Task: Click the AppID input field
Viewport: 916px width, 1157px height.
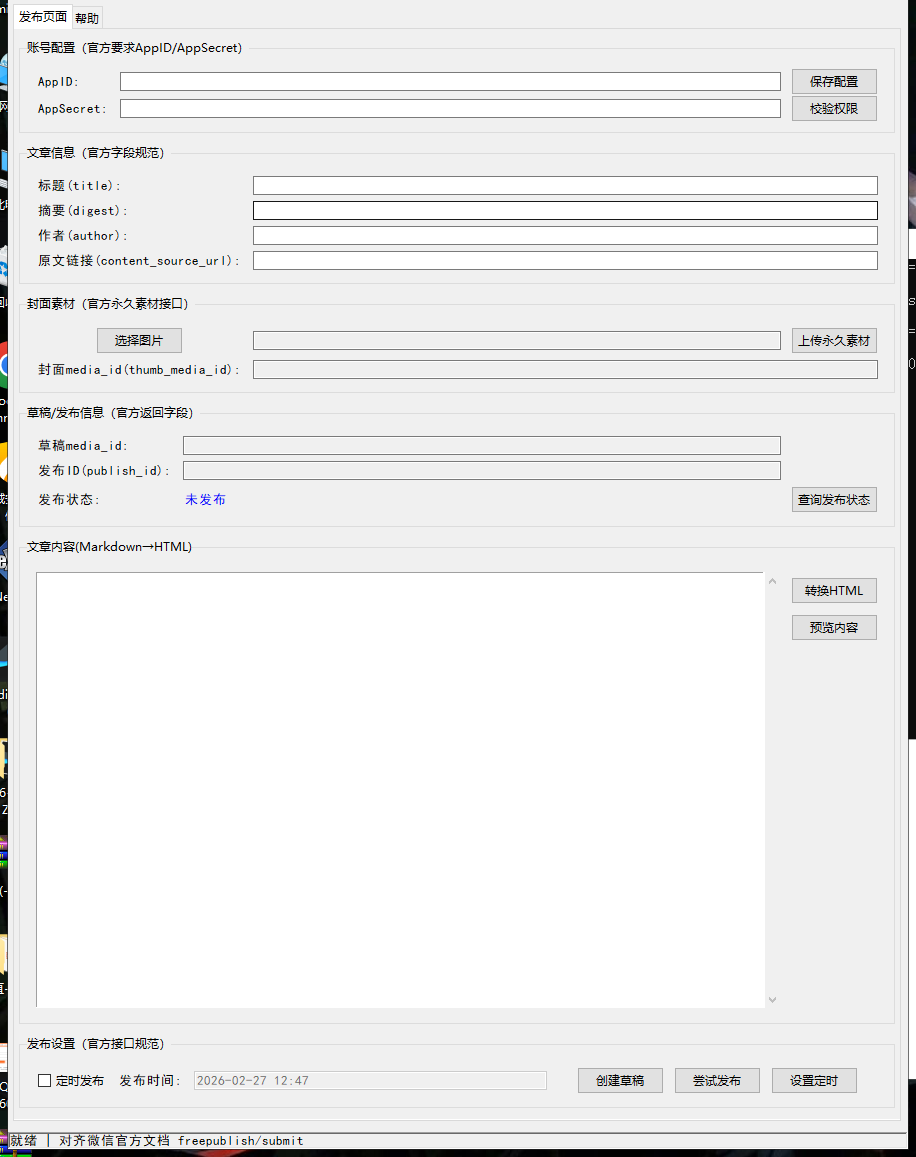Action: pos(449,81)
